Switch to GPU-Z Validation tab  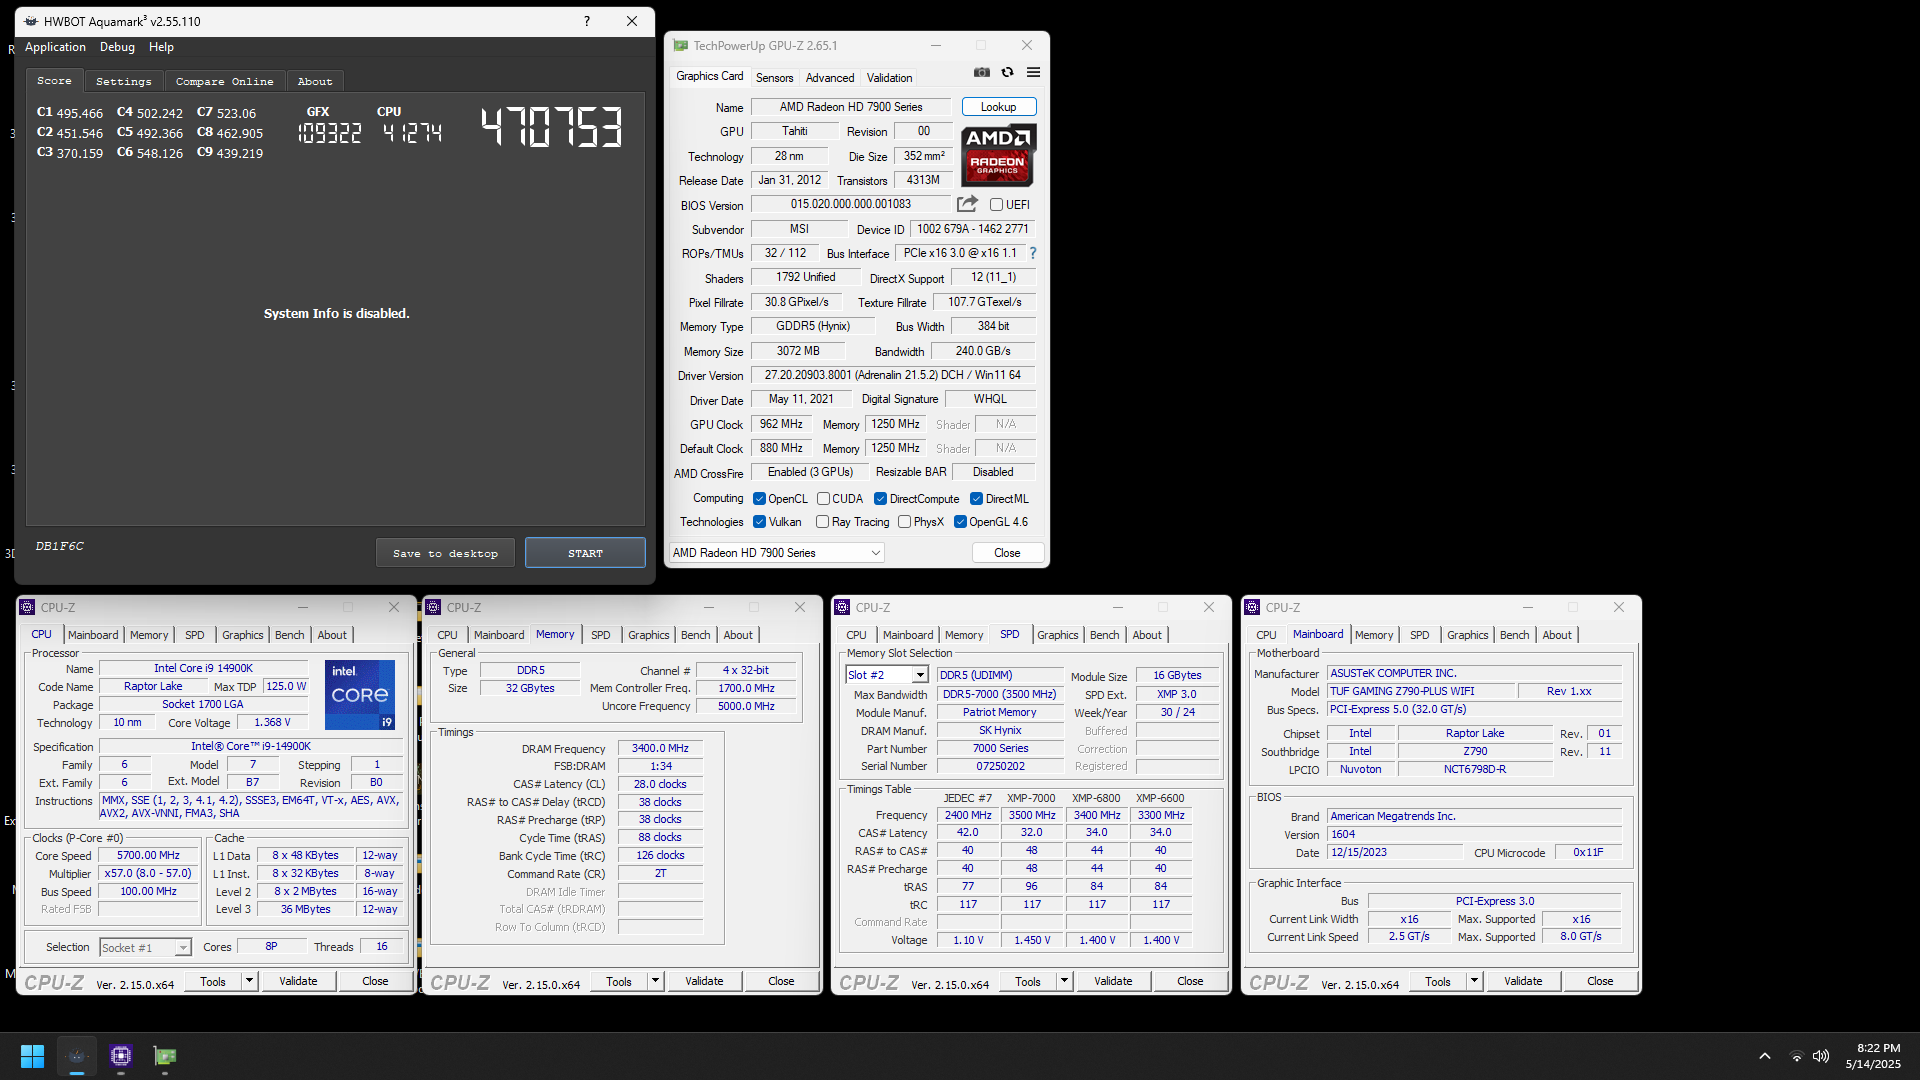click(889, 77)
